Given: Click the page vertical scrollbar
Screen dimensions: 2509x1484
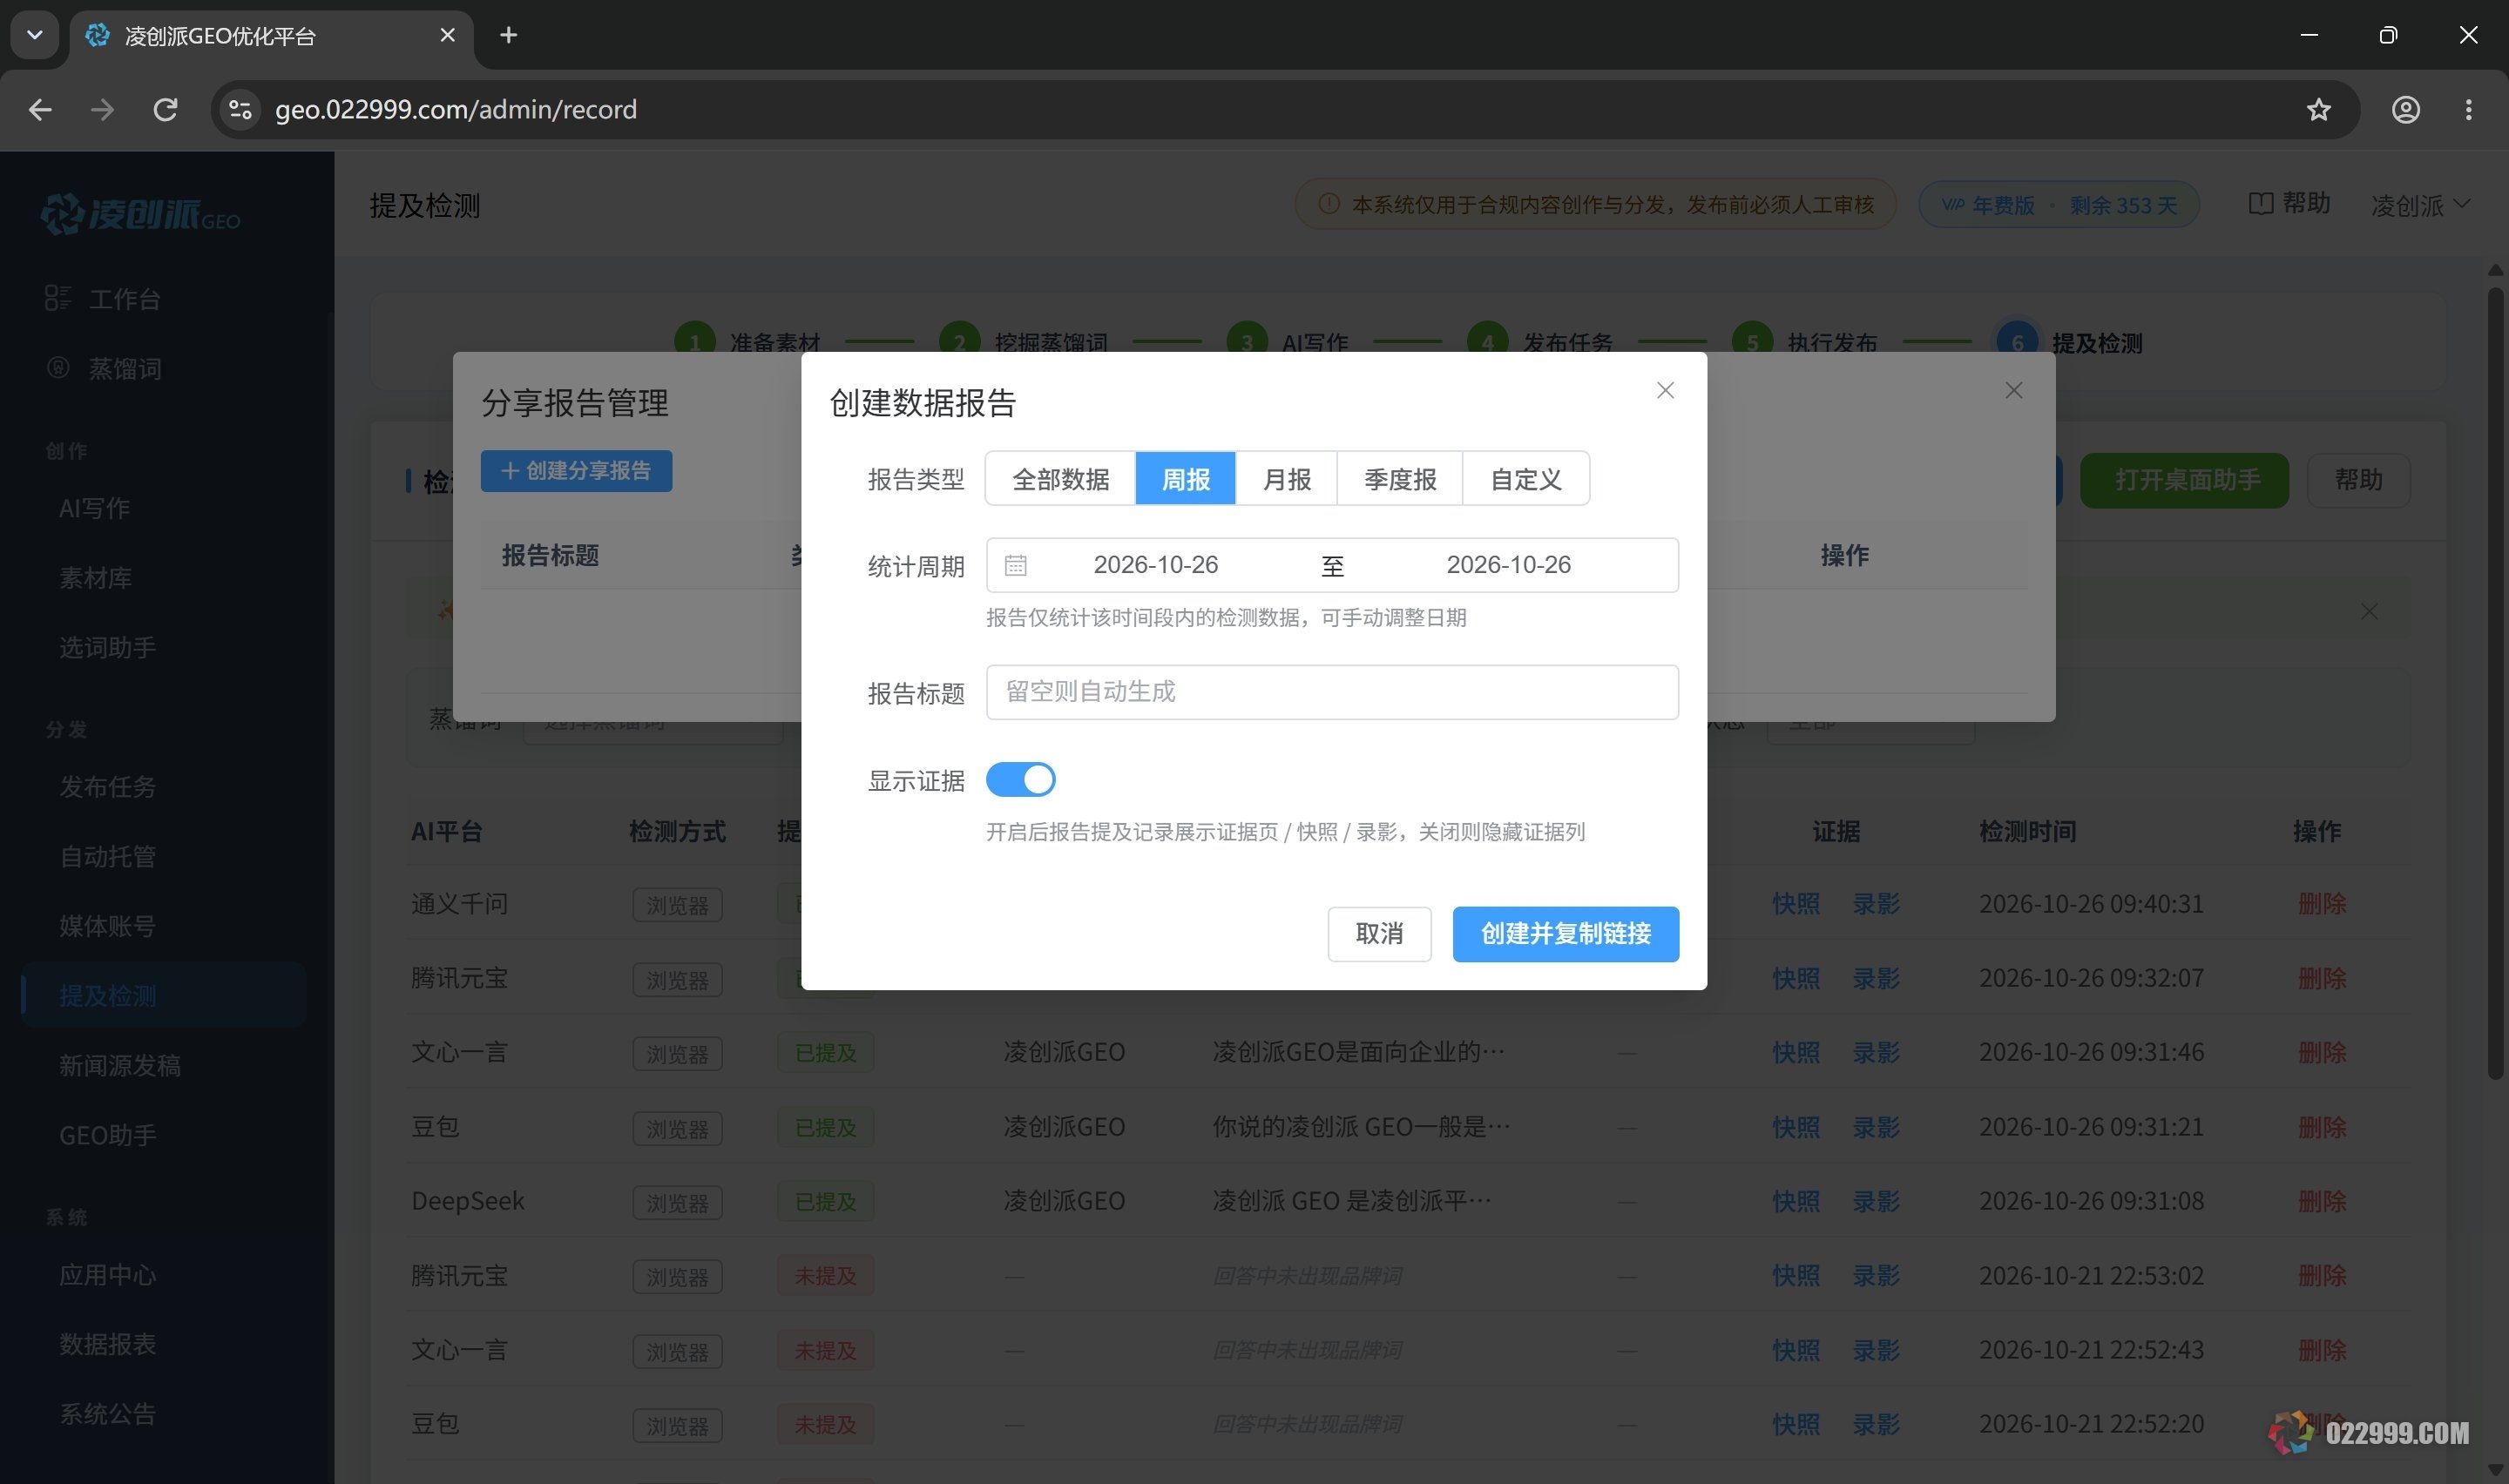Looking at the screenshot, I should [x=2495, y=682].
